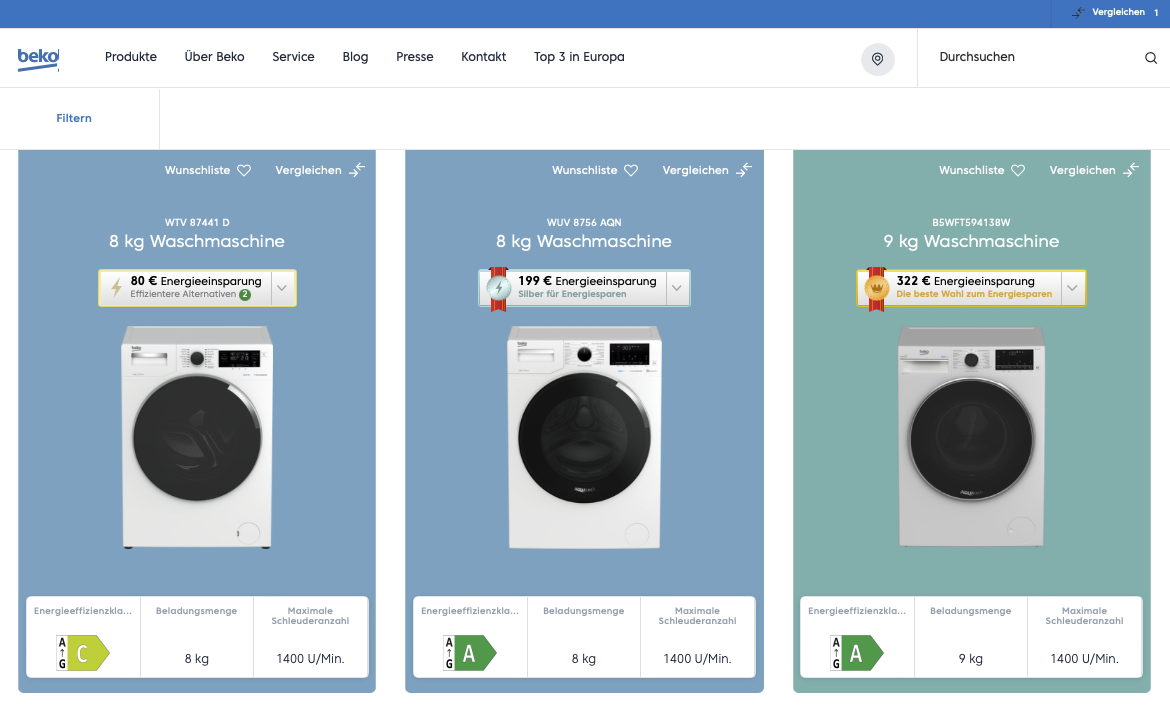
Task: Open 8 kg Waschmaschine title for WUV 8756 AQN
Action: (x=584, y=241)
